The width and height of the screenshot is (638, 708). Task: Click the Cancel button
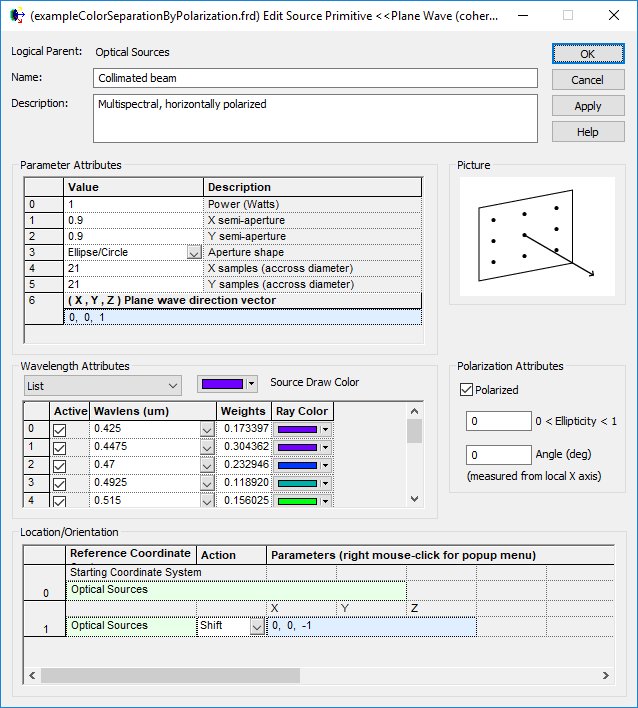(587, 80)
